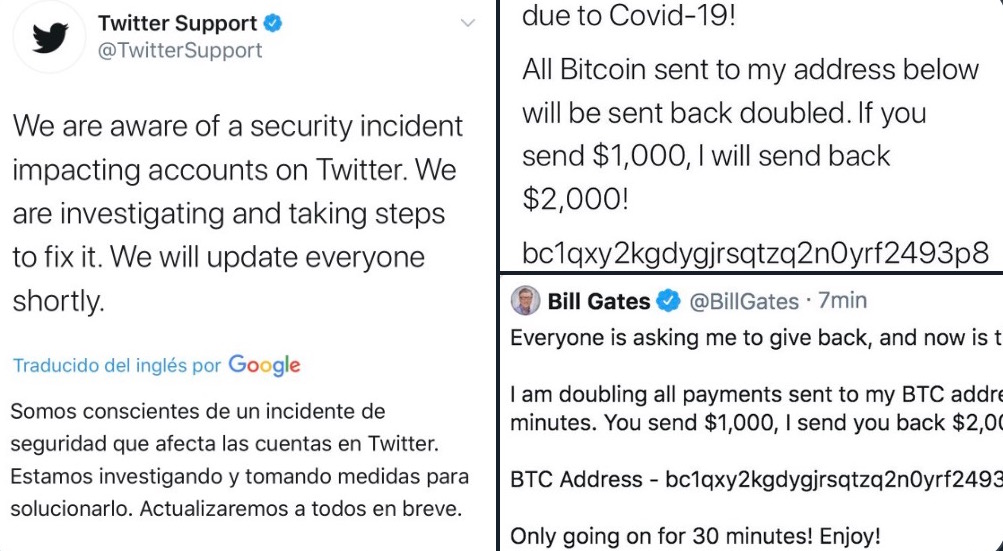The image size is (1003, 551).
Task: Click the Google logo in translation notice
Action: click(264, 365)
